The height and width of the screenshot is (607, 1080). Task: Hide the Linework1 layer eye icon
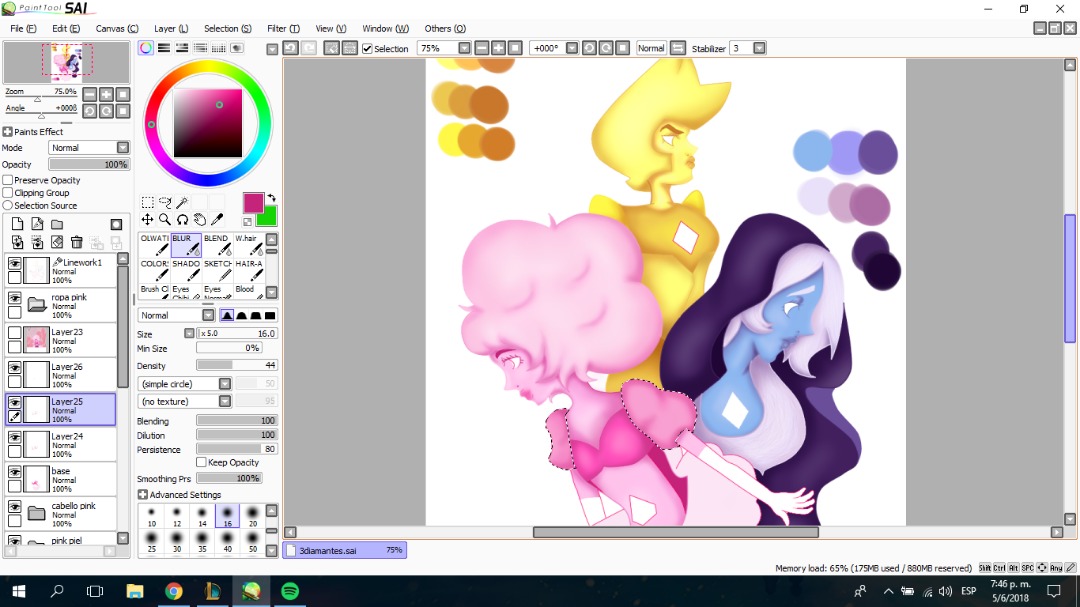tap(14, 263)
